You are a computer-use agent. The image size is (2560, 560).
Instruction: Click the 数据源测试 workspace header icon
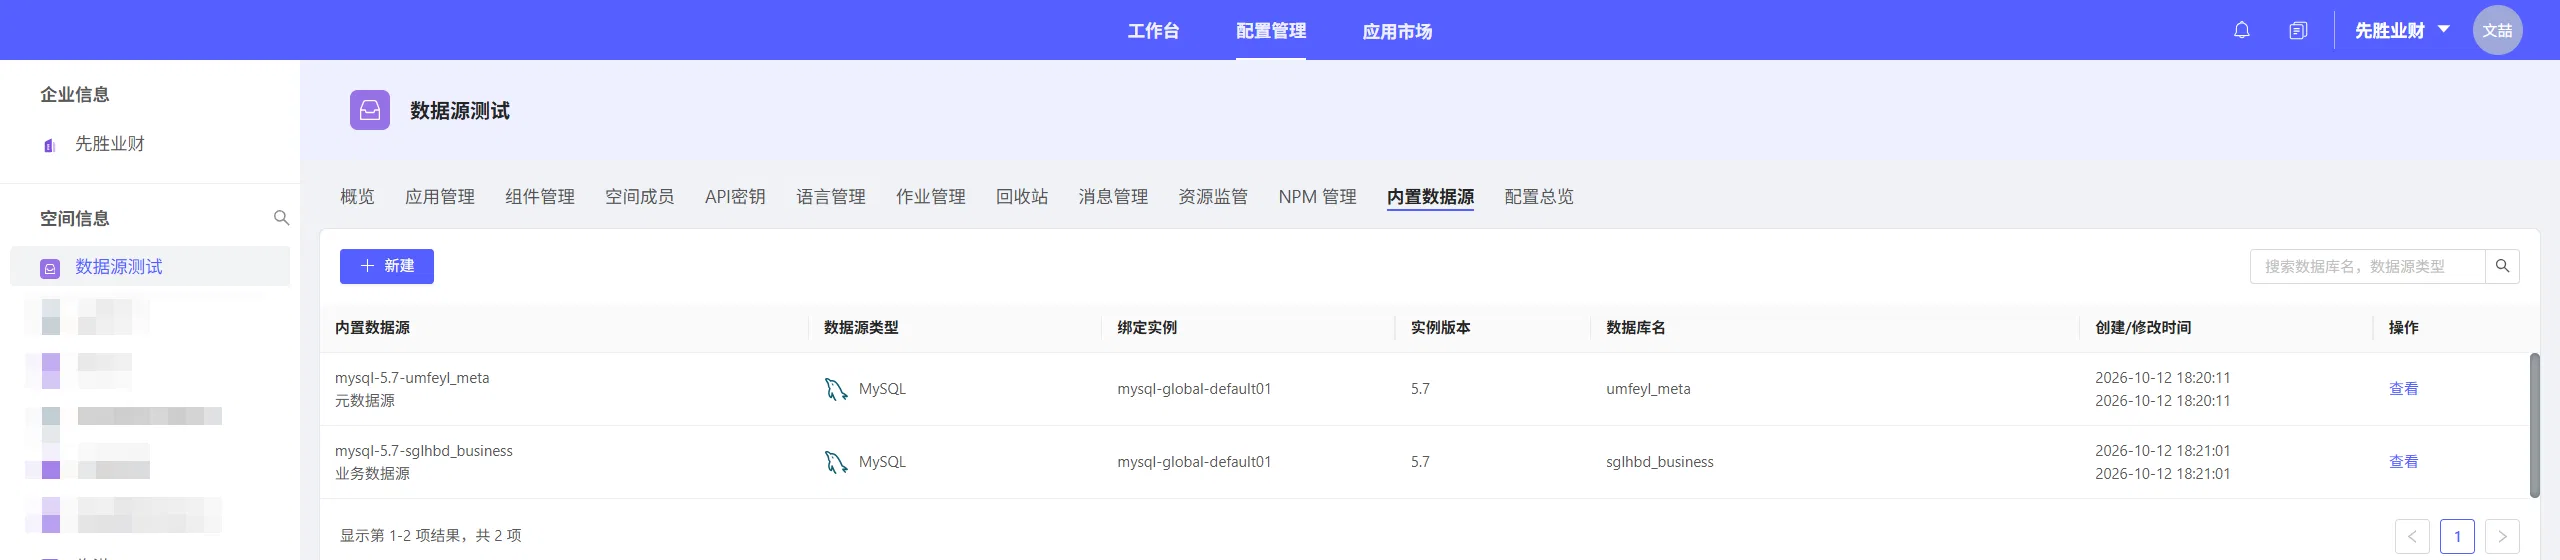click(x=370, y=110)
